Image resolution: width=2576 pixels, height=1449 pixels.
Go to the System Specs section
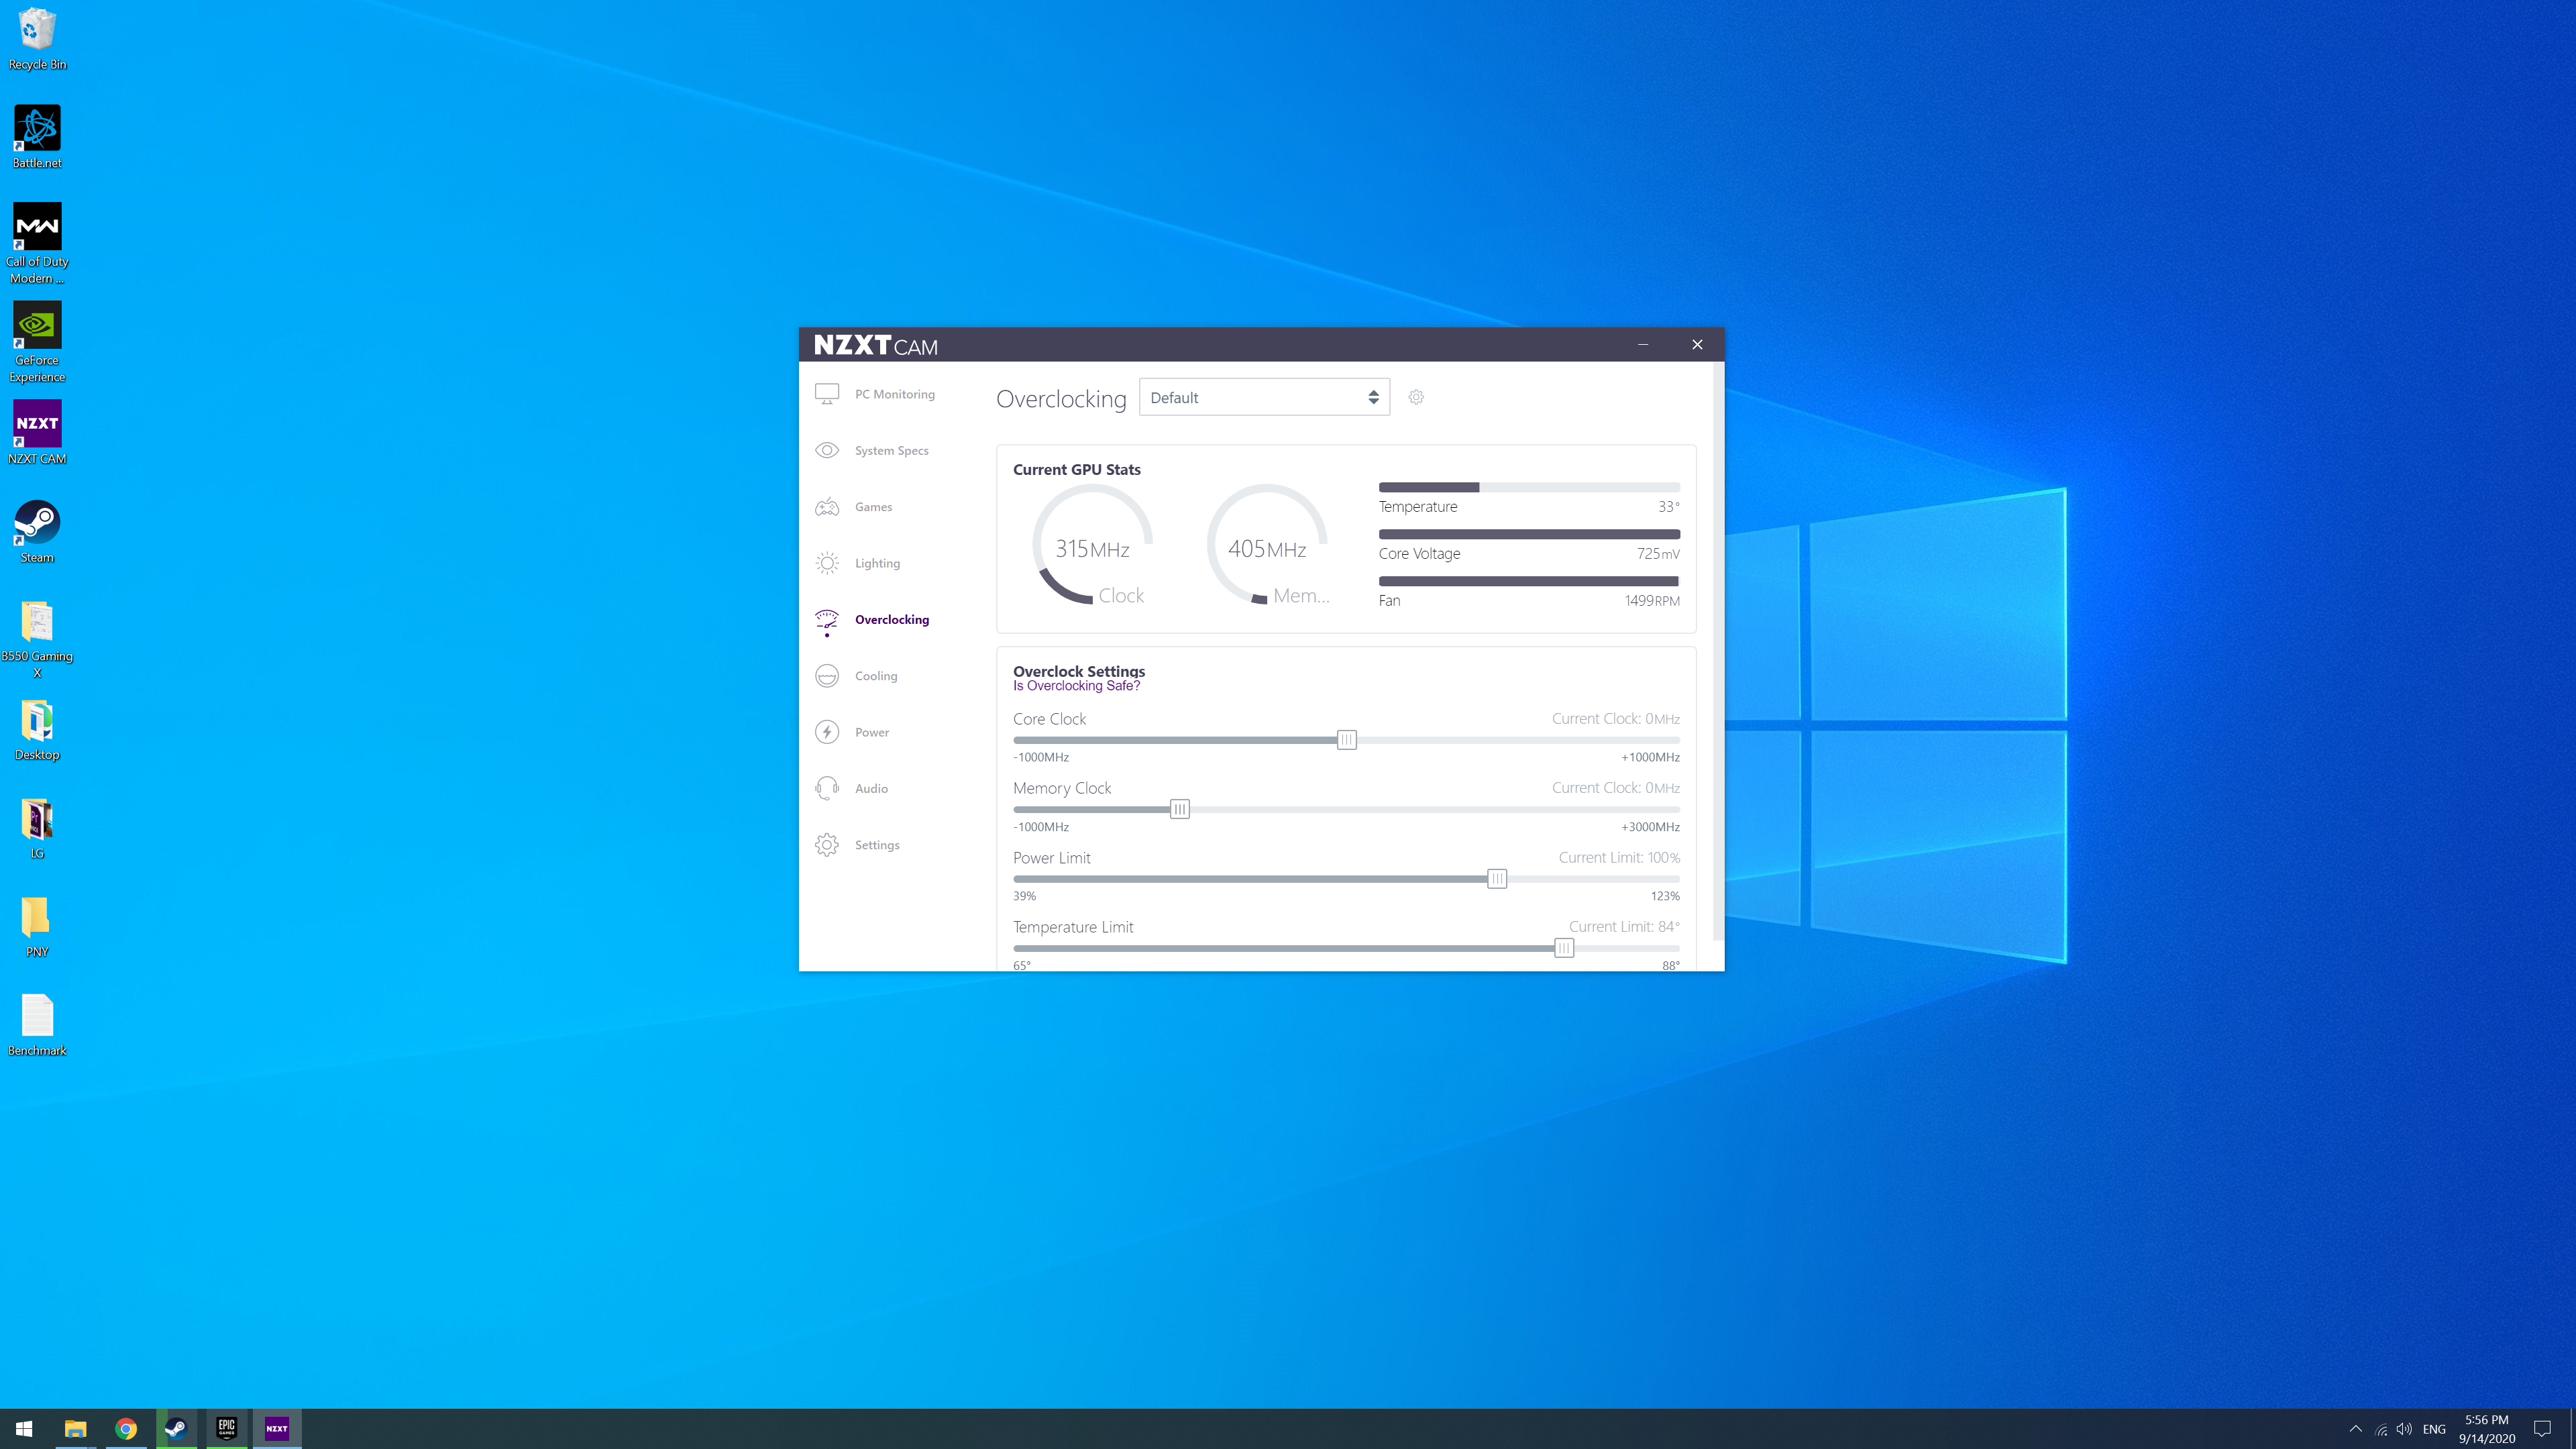[892, 451]
